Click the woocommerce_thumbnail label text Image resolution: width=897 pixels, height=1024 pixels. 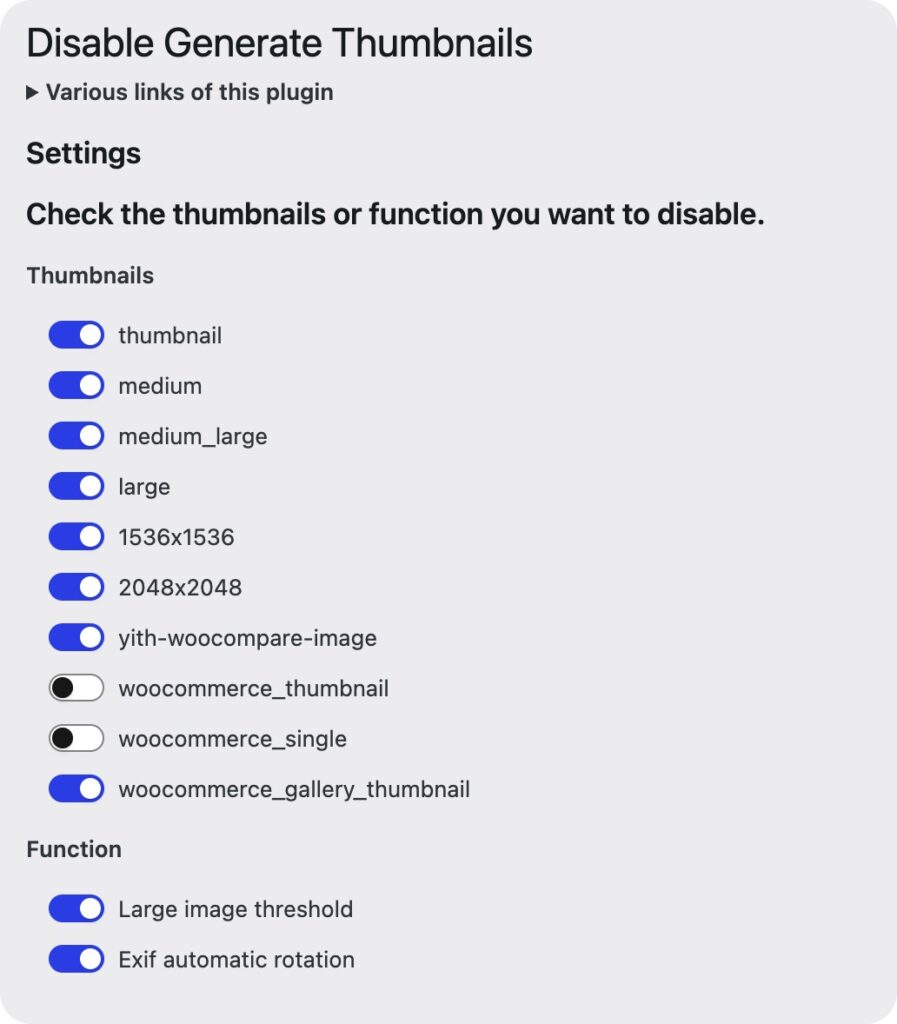pos(253,688)
